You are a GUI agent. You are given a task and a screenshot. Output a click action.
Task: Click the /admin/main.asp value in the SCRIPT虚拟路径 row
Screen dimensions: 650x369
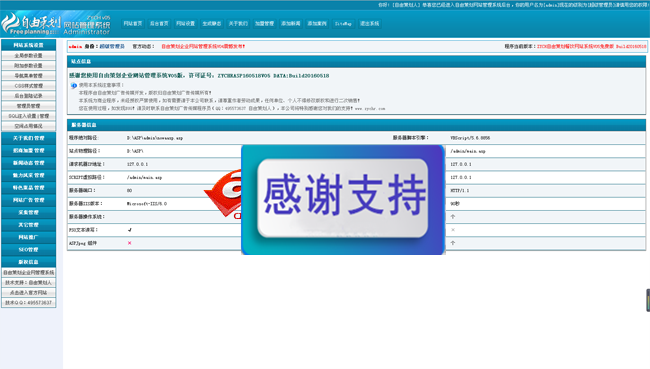coord(144,177)
